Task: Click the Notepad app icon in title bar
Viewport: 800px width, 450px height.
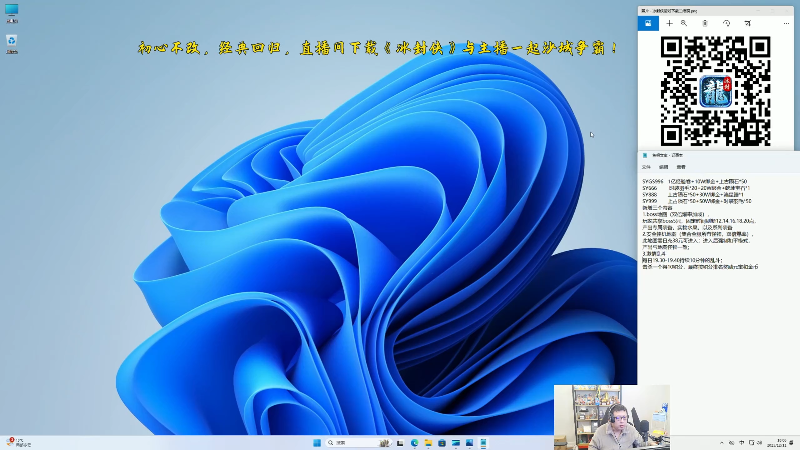Action: point(645,155)
